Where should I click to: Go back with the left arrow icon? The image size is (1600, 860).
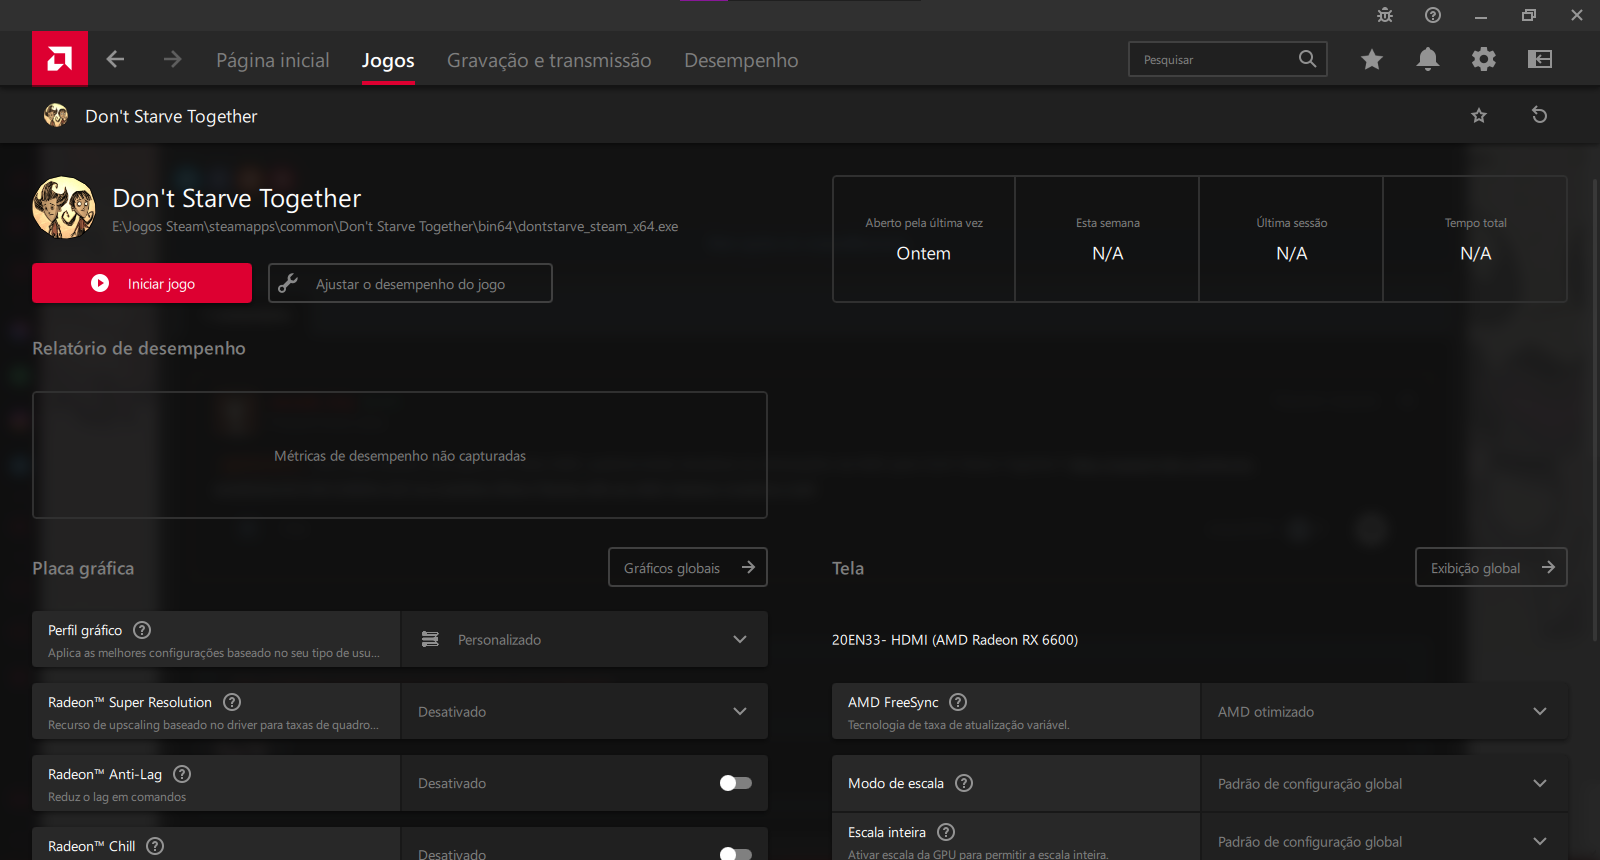pyautogui.click(x=116, y=59)
